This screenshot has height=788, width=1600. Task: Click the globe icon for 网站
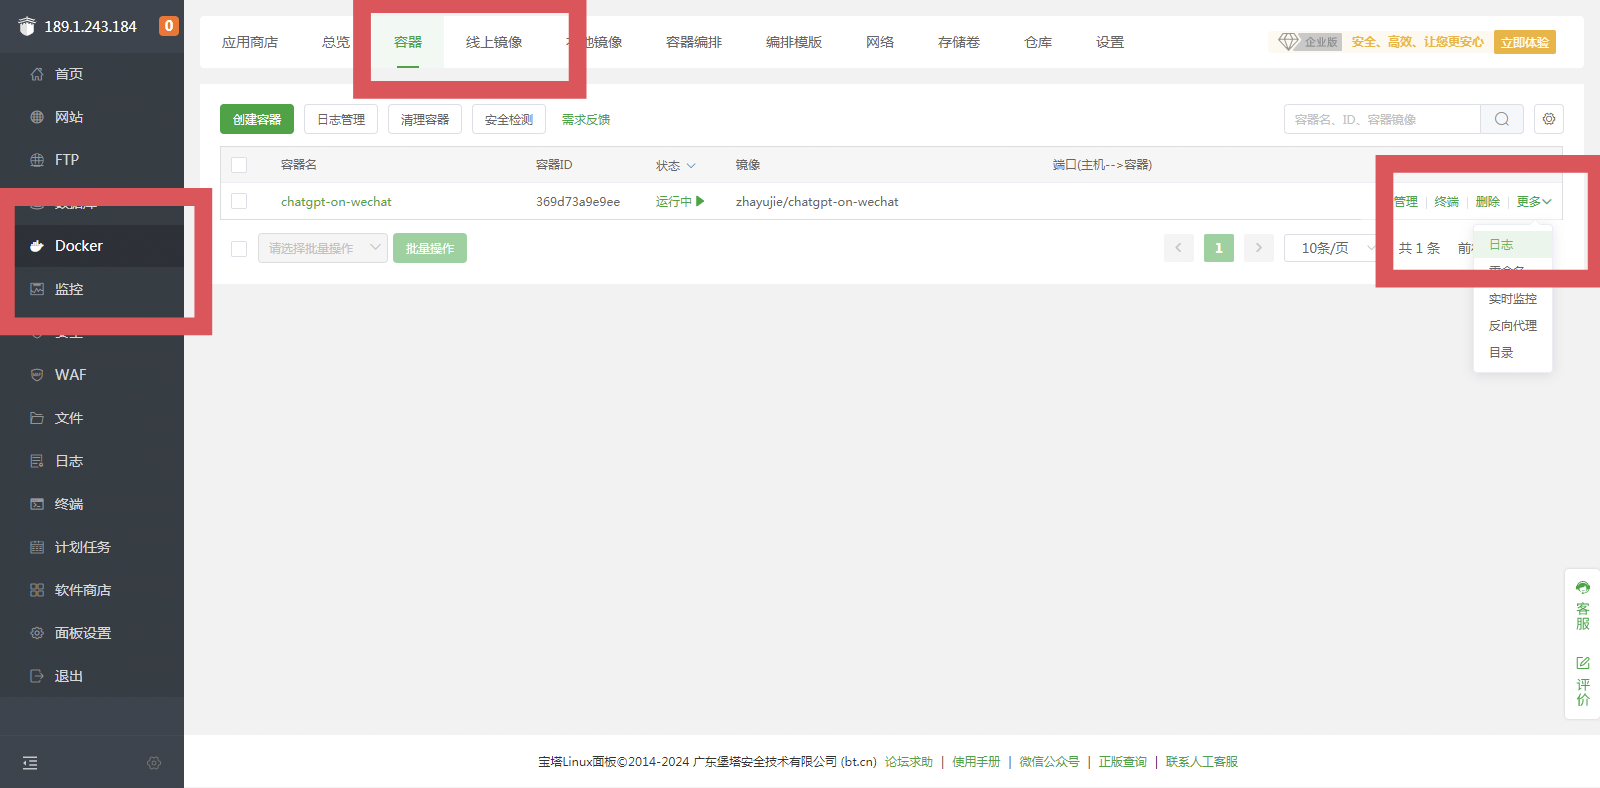(37, 117)
